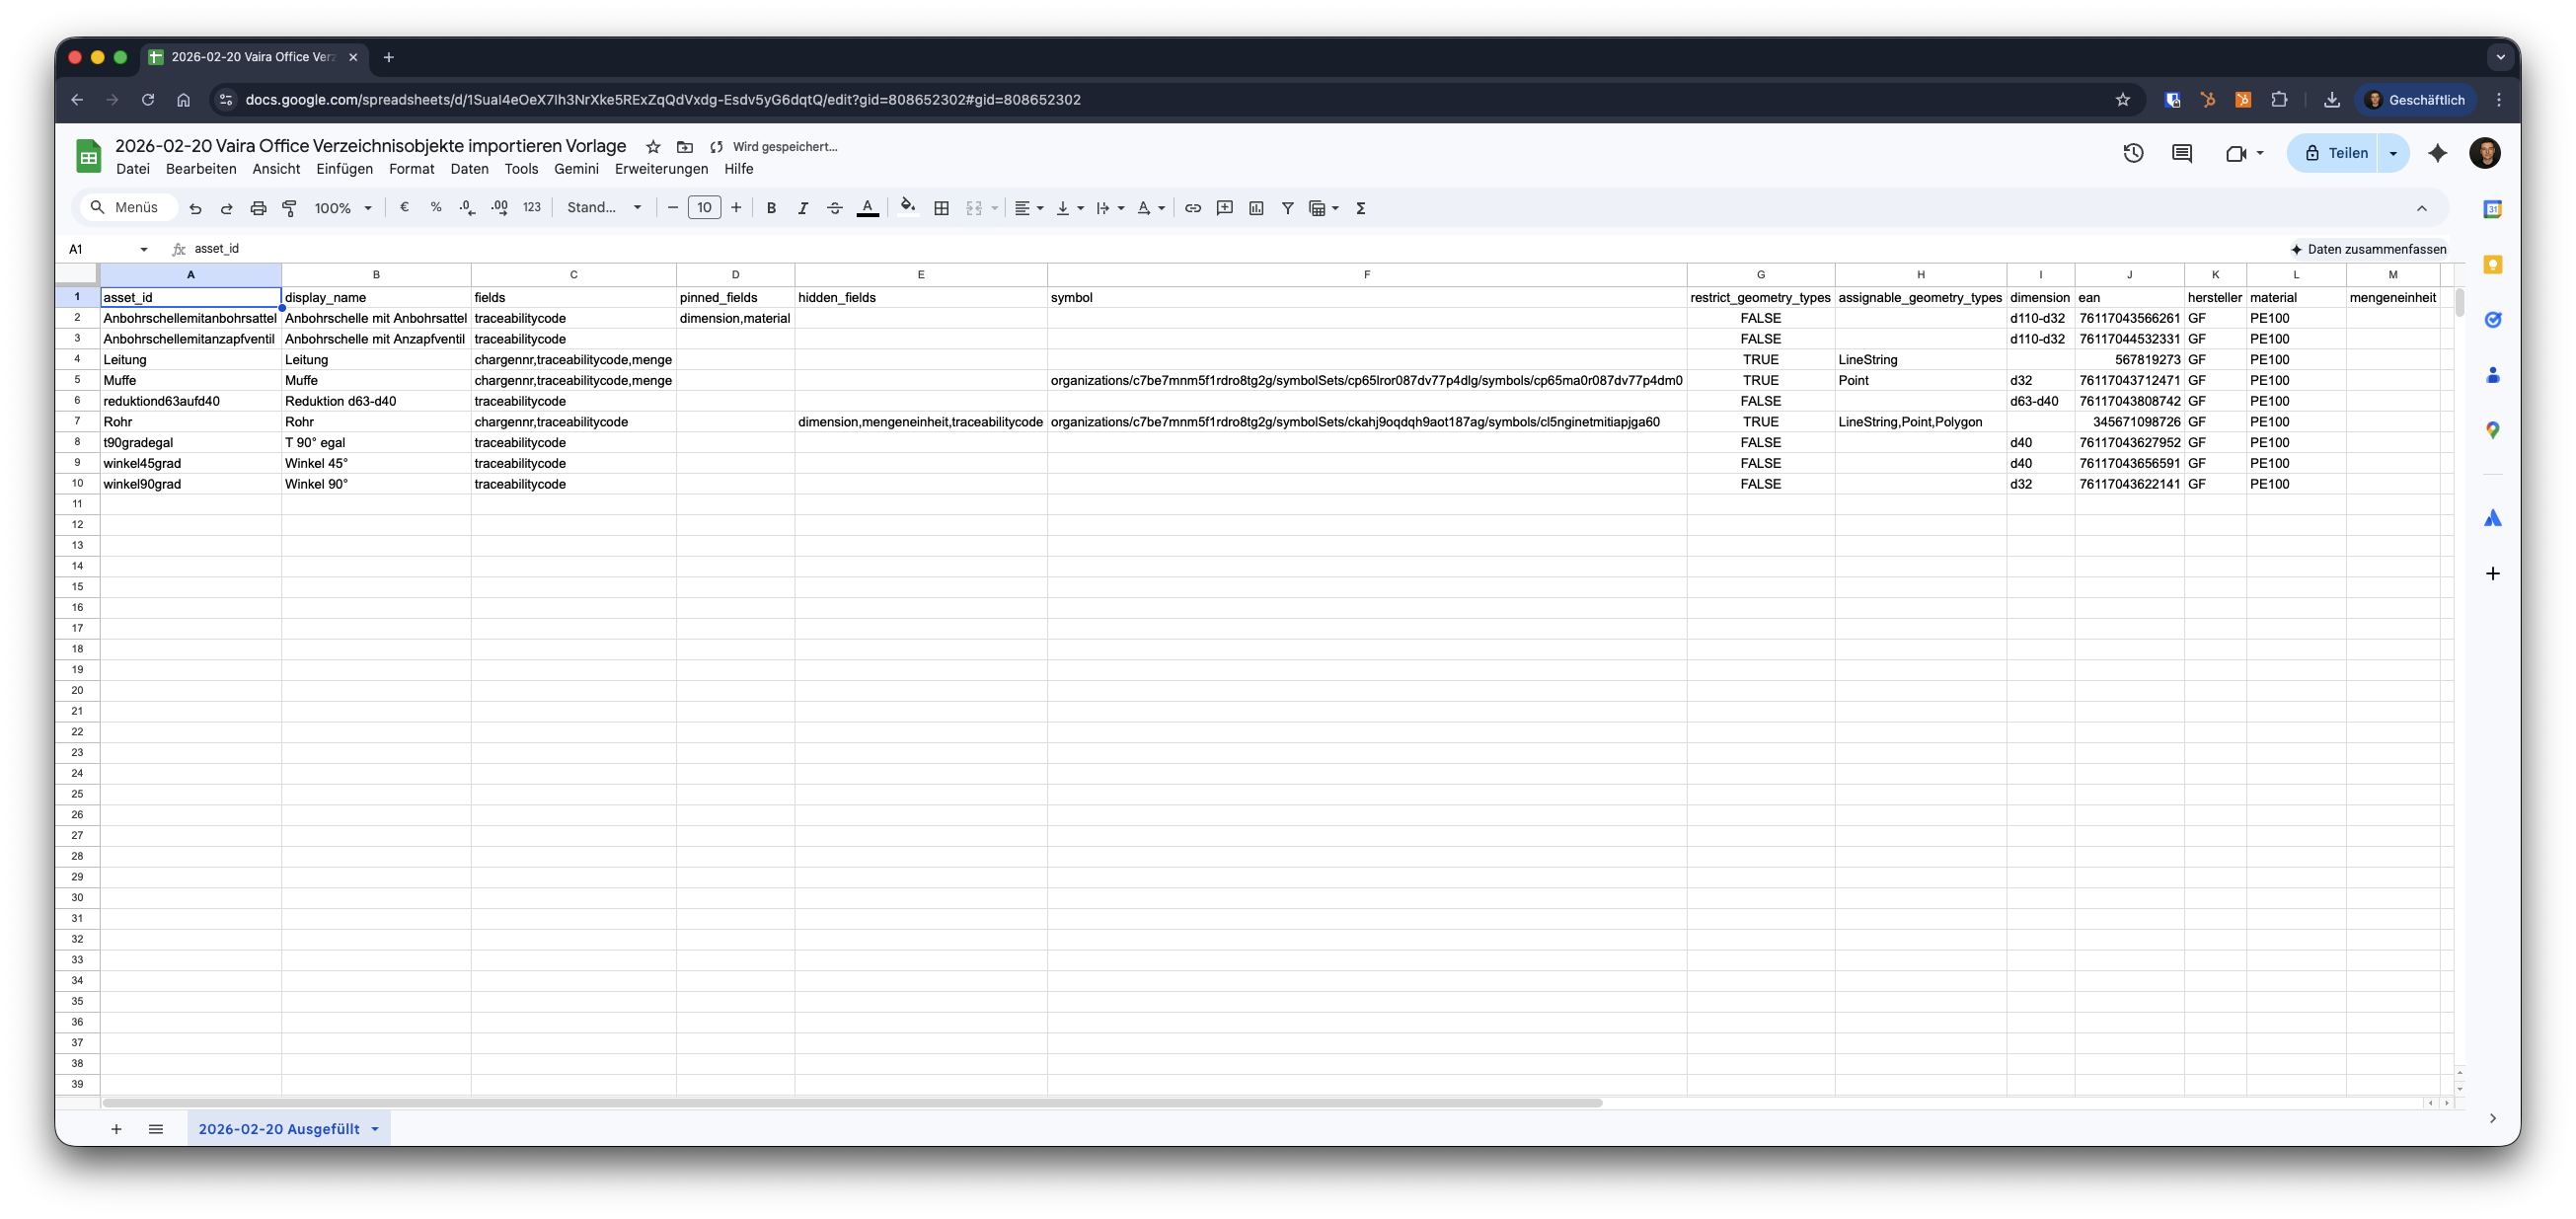2576x1219 pixels.
Task: Expand the font Stand... dropdown
Action: [604, 208]
